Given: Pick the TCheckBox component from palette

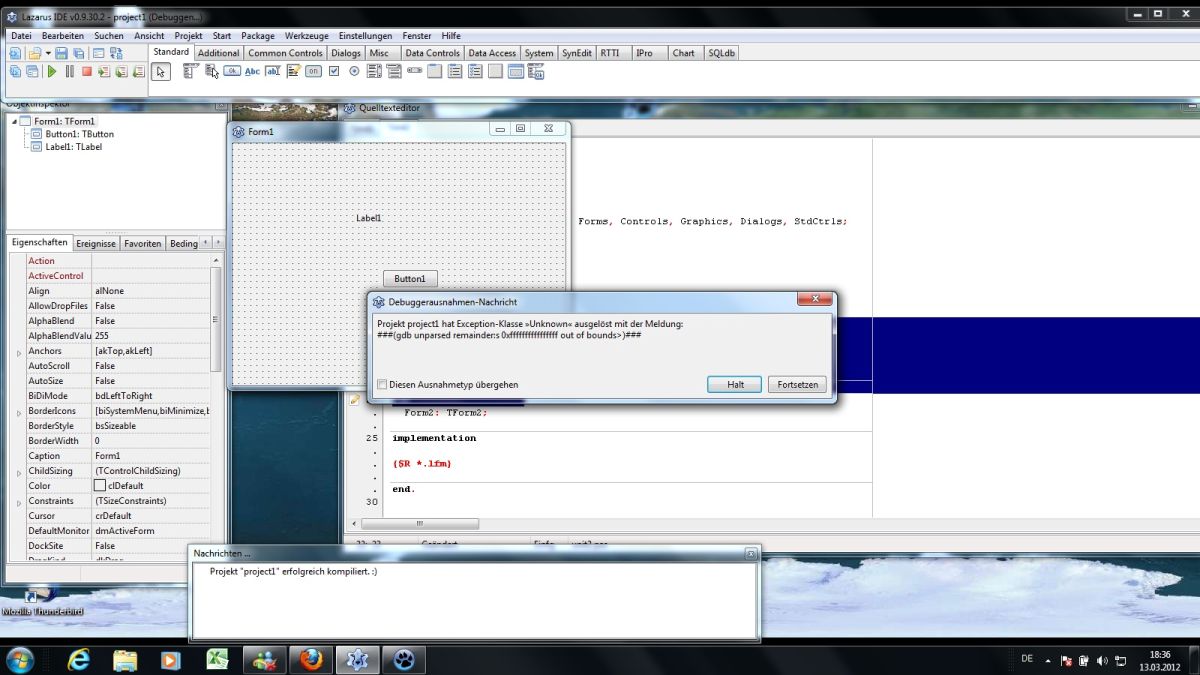Looking at the screenshot, I should (334, 71).
